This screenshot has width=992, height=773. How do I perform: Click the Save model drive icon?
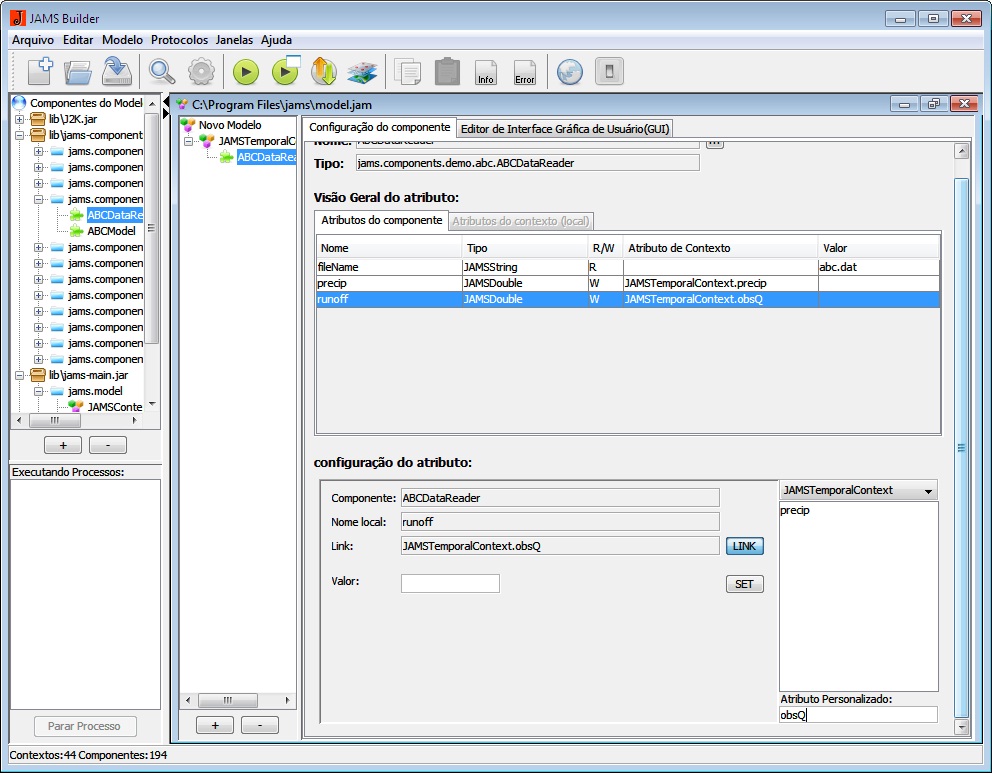pyautogui.click(x=117, y=71)
